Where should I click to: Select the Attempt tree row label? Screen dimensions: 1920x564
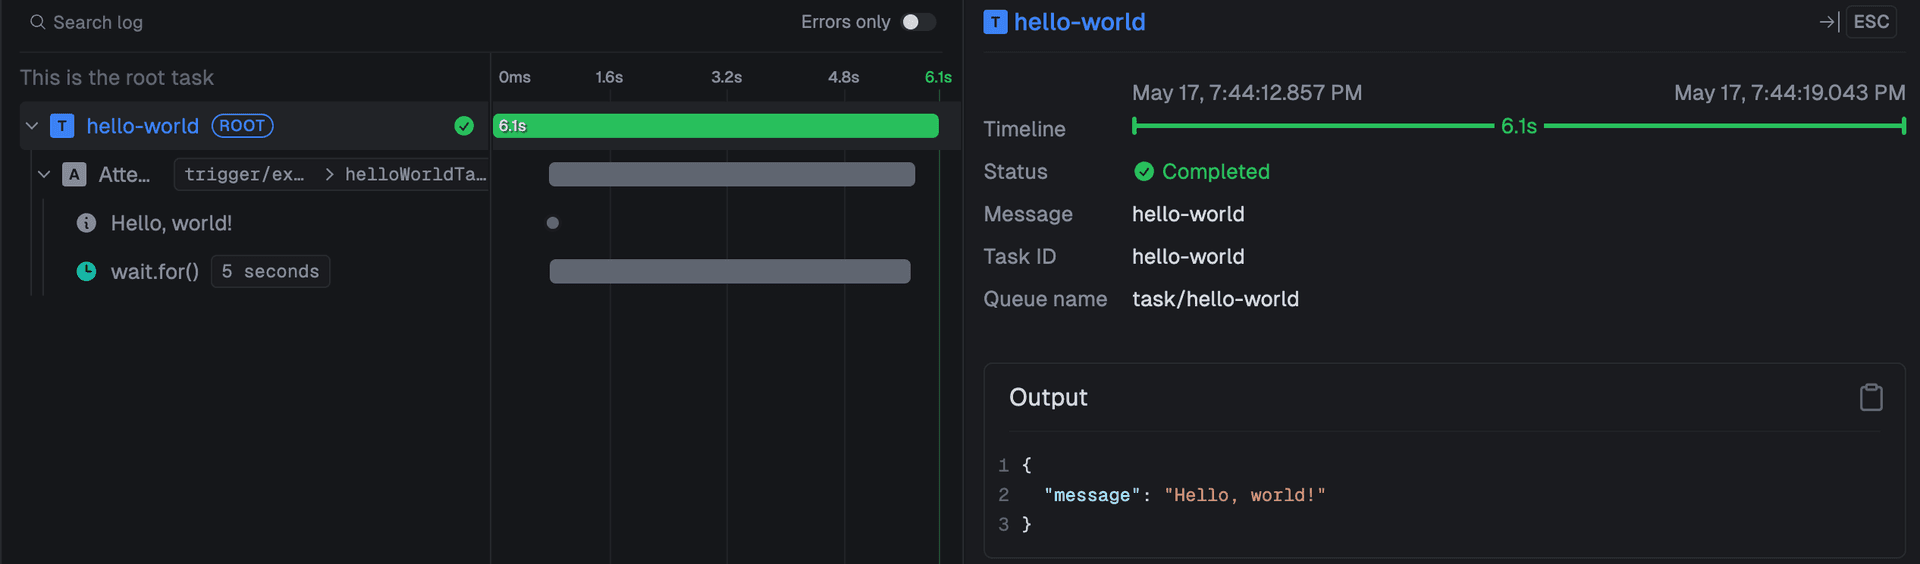pos(124,174)
